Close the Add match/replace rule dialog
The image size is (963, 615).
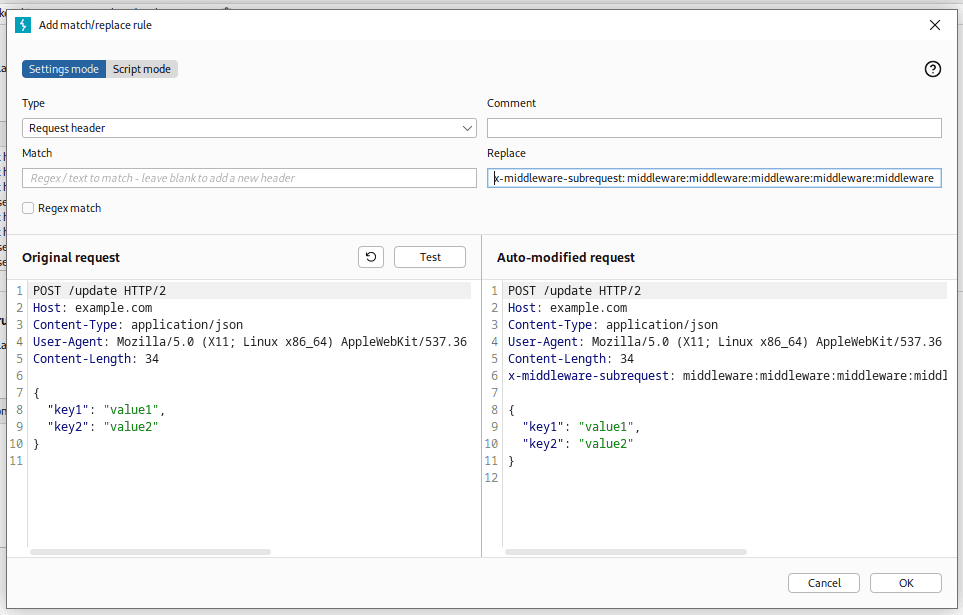pyautogui.click(x=934, y=25)
